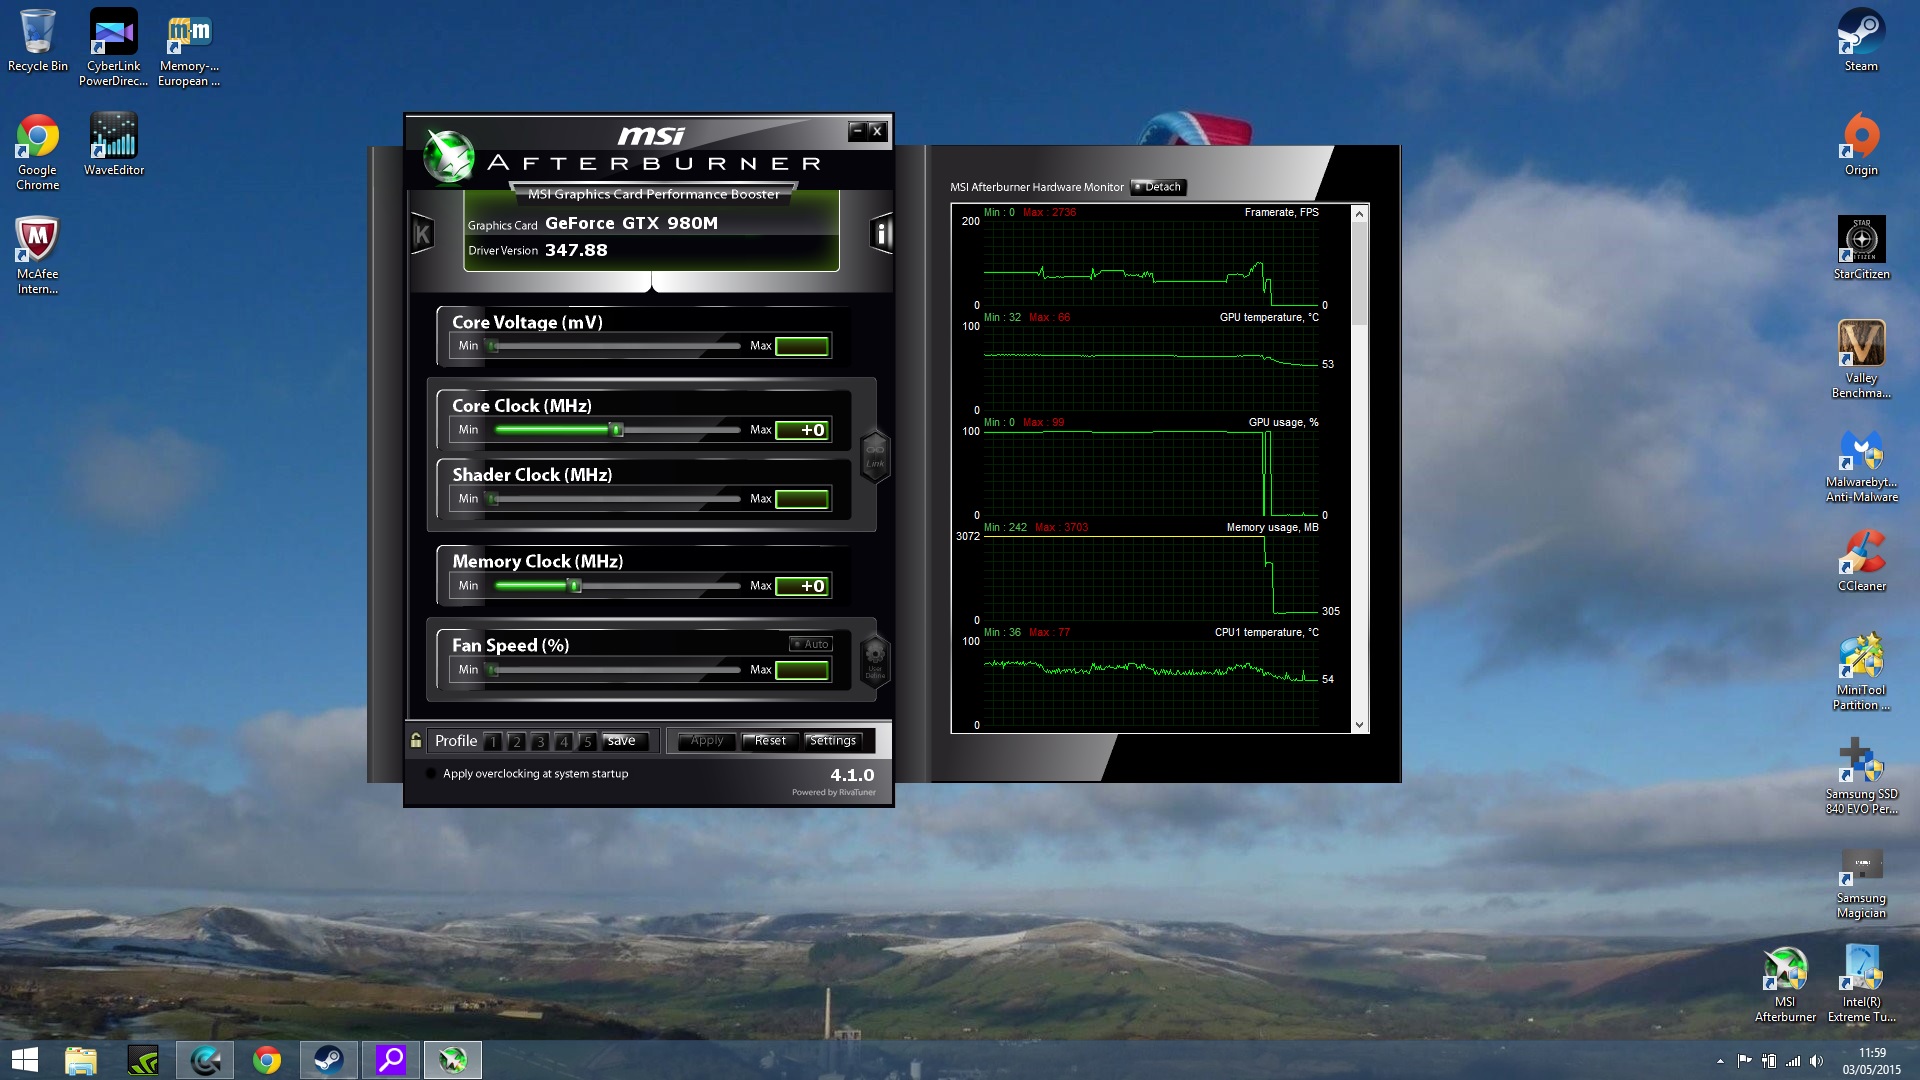Select the MiniTool Partition desktop icon
Image resolution: width=1920 pixels, height=1080 pixels.
tap(1861, 672)
